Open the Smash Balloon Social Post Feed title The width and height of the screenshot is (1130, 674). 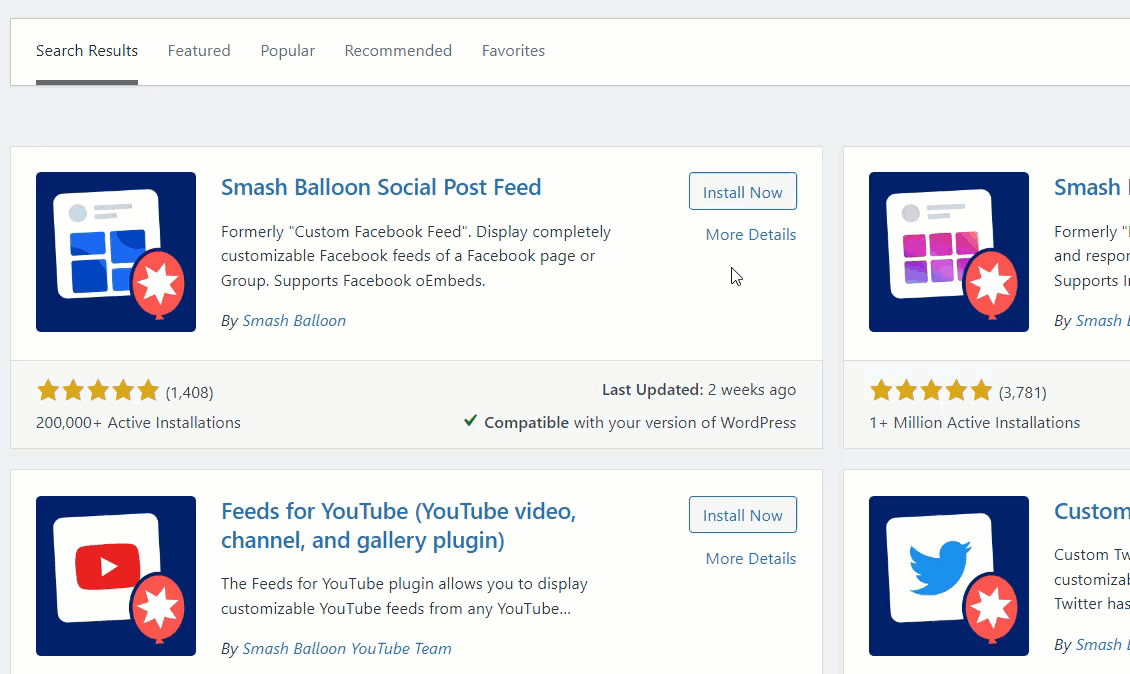(x=381, y=187)
